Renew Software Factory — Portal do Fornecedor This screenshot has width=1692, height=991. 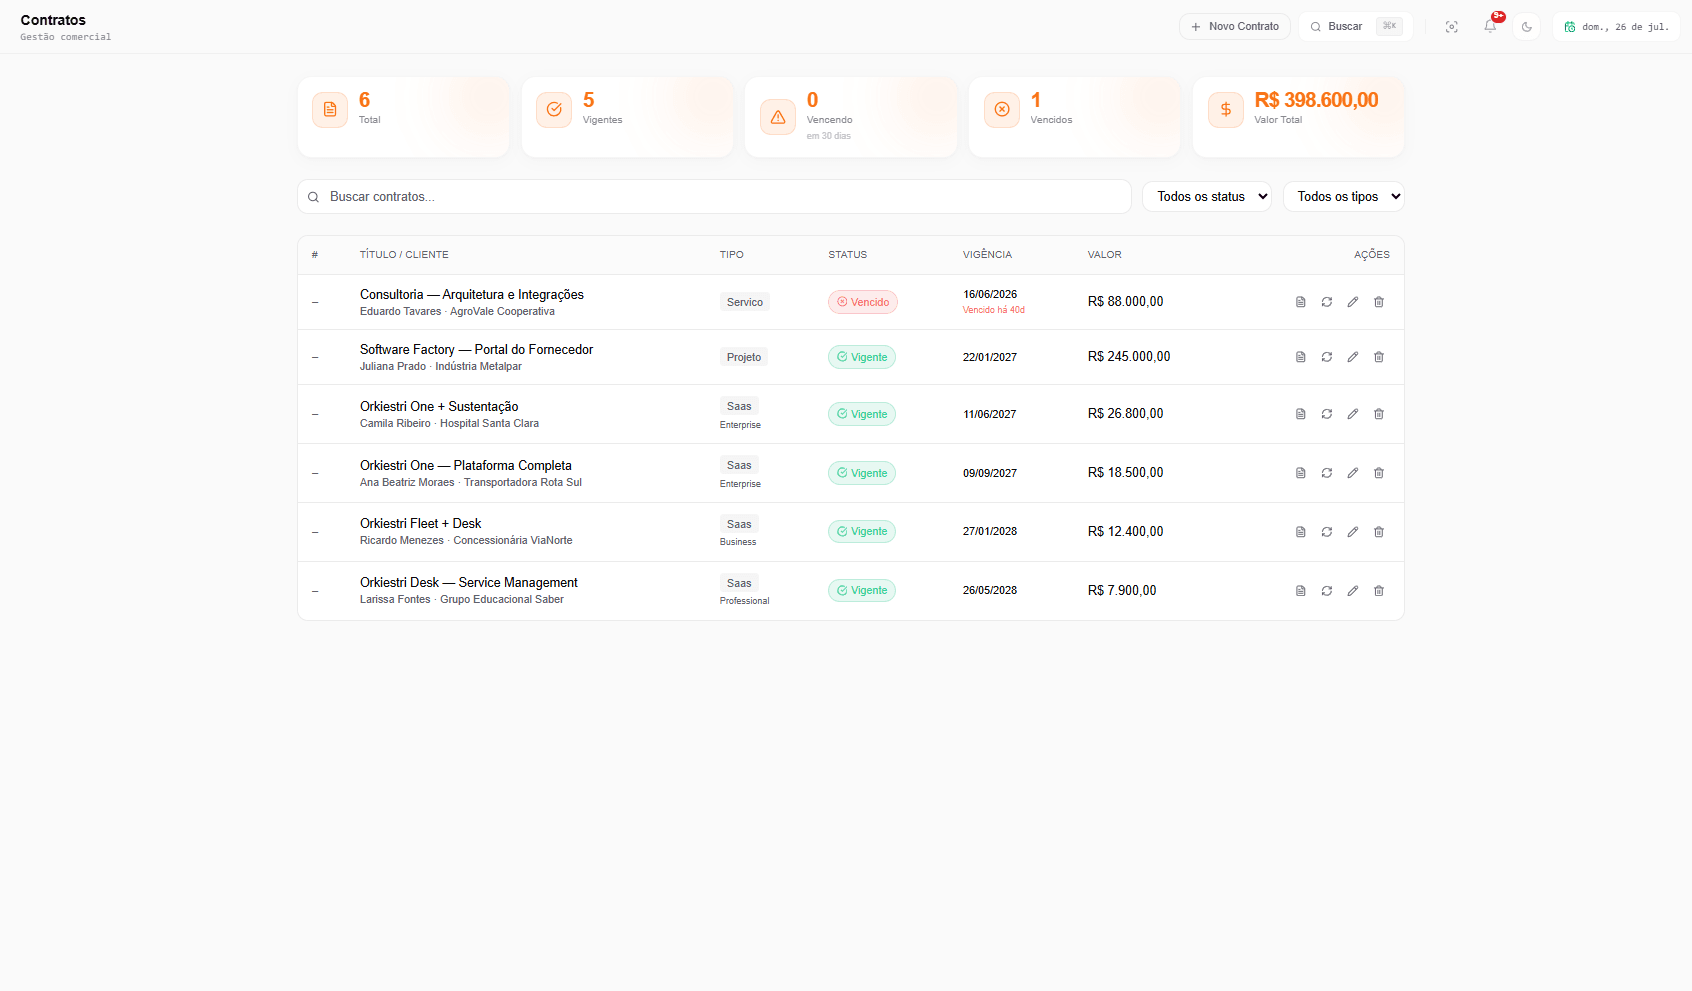coord(1326,357)
